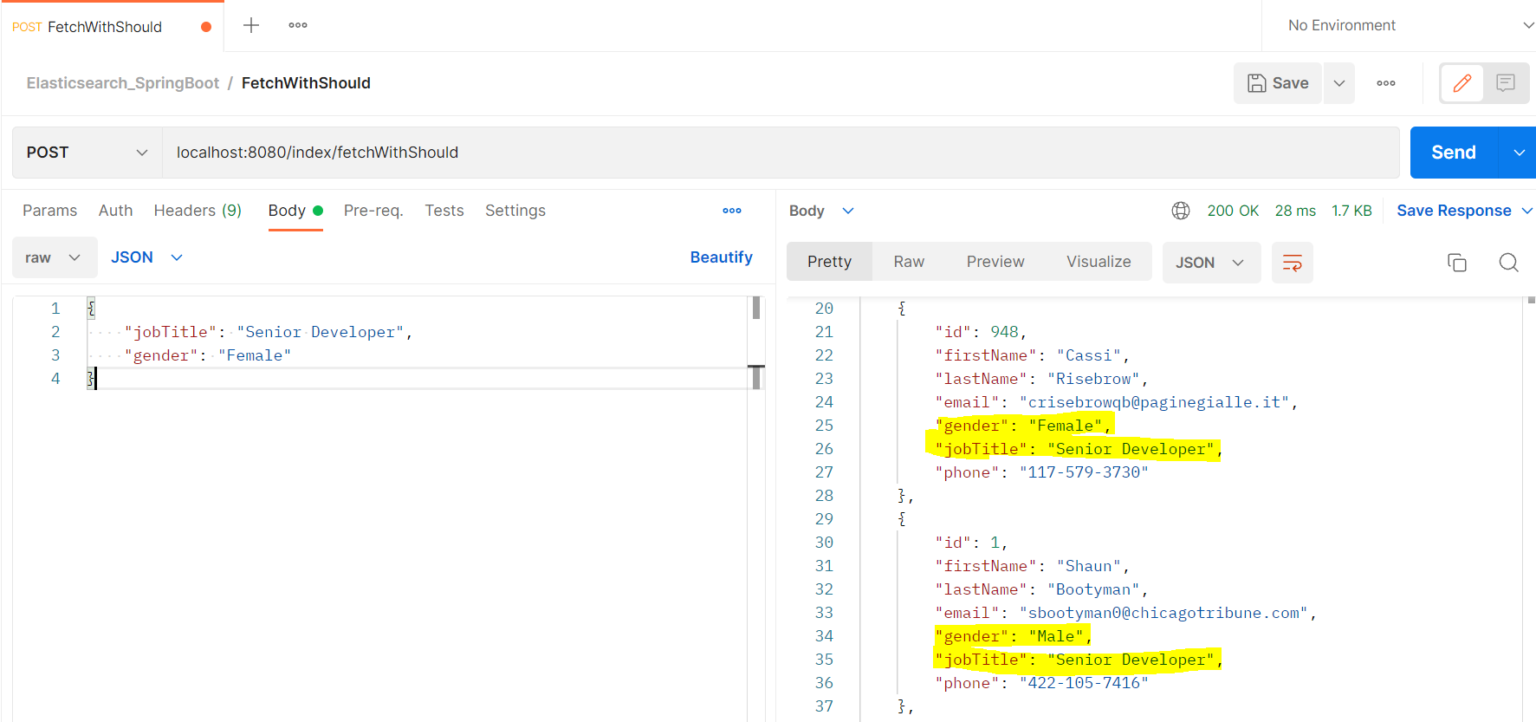Switch to the Raw response view
The width and height of the screenshot is (1536, 722).
[908, 261]
